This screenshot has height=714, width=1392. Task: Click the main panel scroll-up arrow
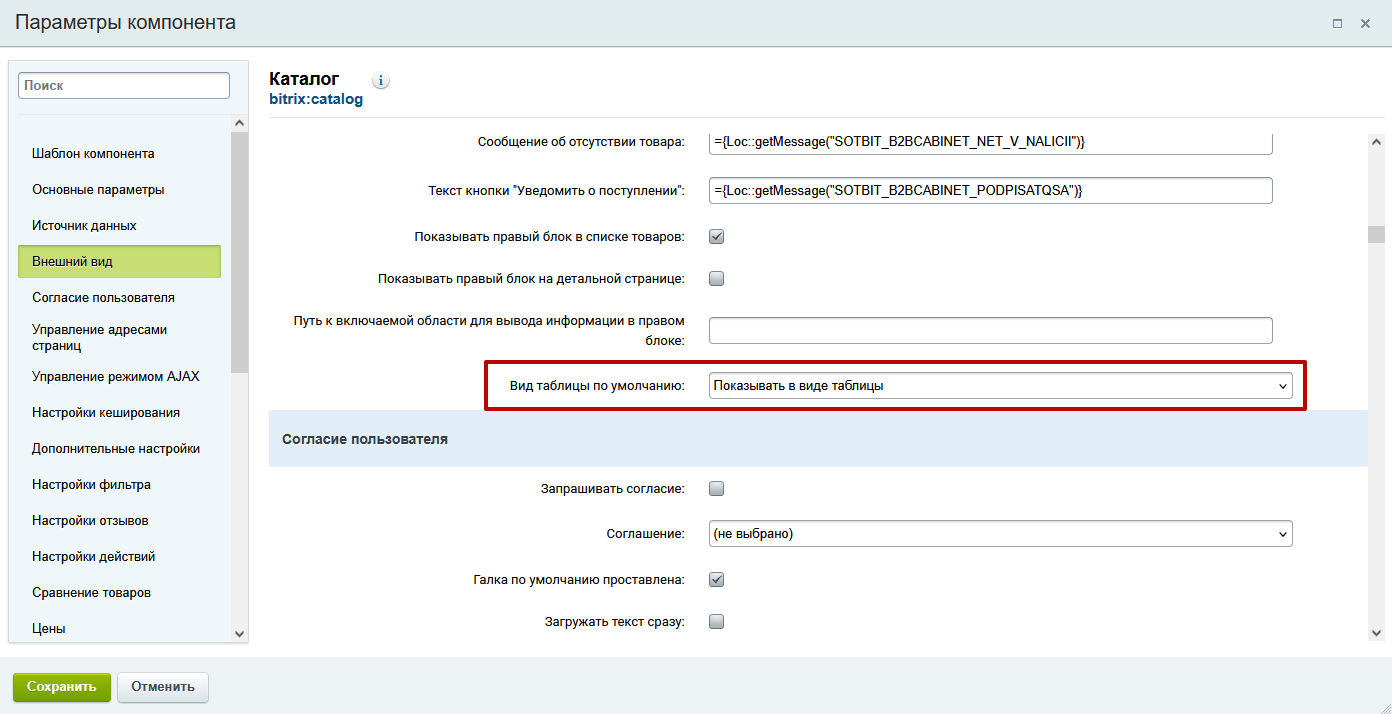tap(1376, 143)
